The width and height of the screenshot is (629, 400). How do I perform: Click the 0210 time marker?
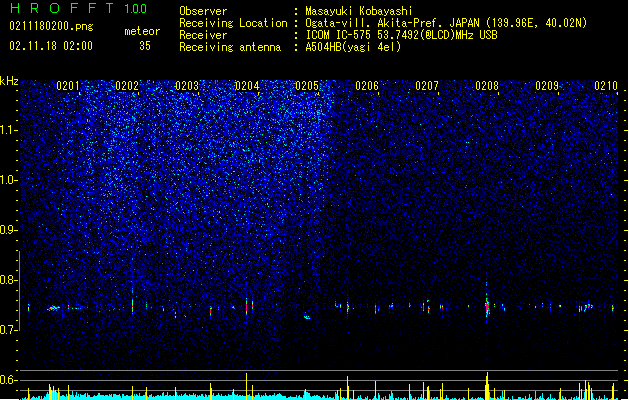point(606,86)
